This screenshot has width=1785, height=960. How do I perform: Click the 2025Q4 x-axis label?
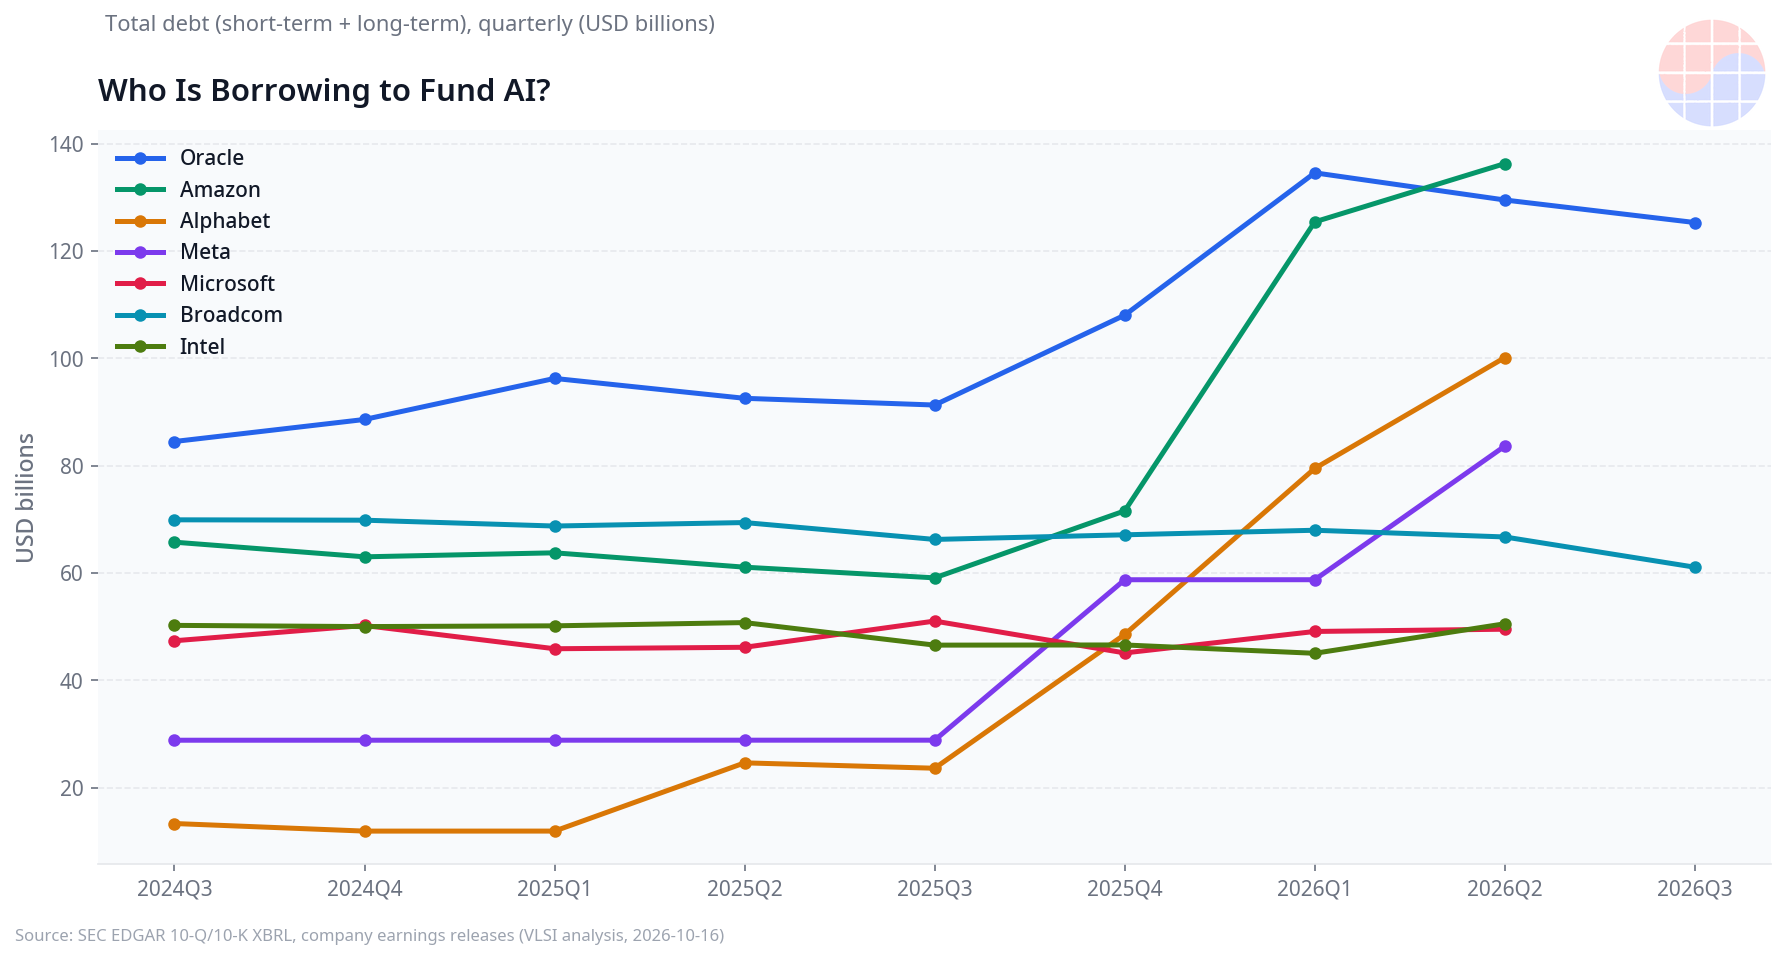(1125, 889)
